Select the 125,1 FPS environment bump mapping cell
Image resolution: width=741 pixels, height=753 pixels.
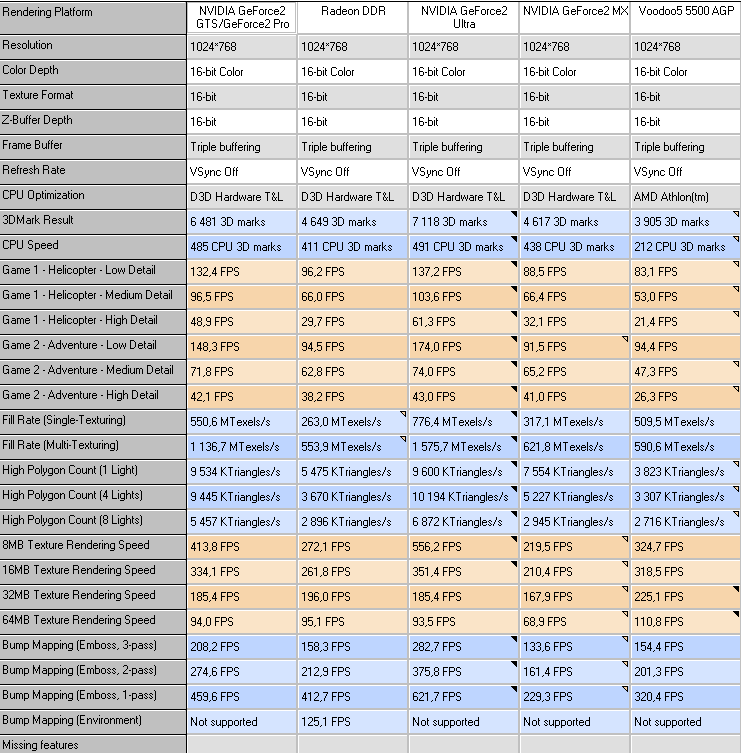point(352,721)
